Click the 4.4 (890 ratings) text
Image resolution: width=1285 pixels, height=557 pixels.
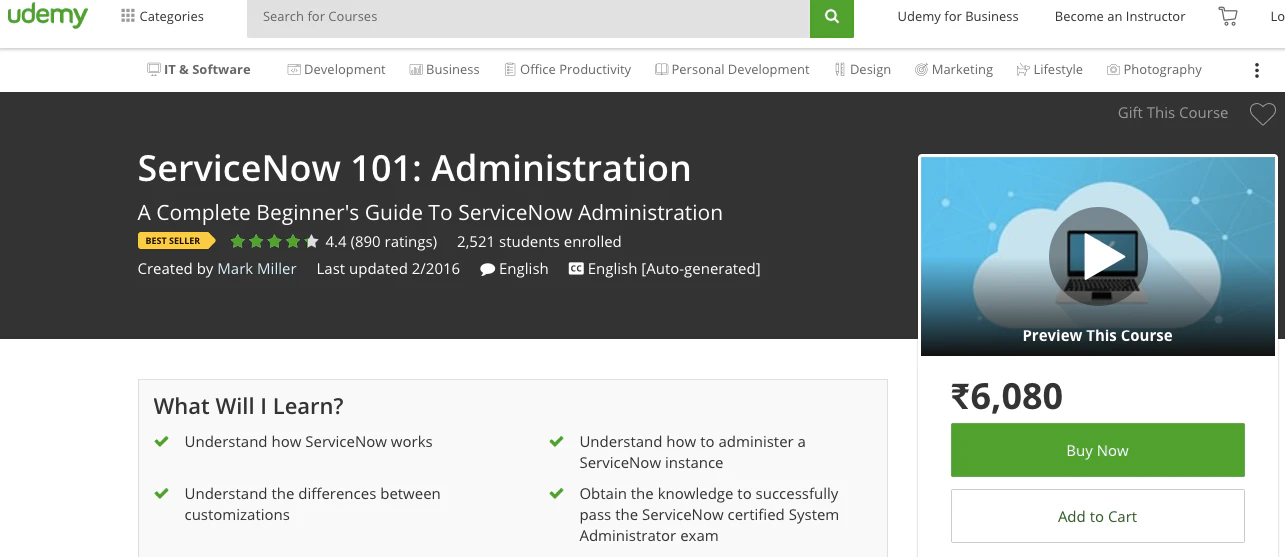381,241
